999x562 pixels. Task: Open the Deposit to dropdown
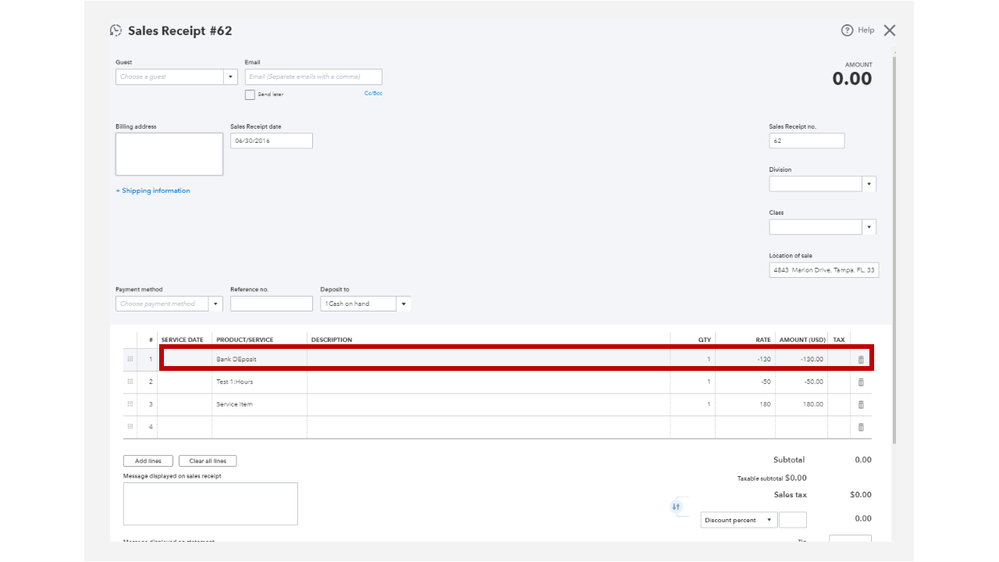click(x=403, y=304)
